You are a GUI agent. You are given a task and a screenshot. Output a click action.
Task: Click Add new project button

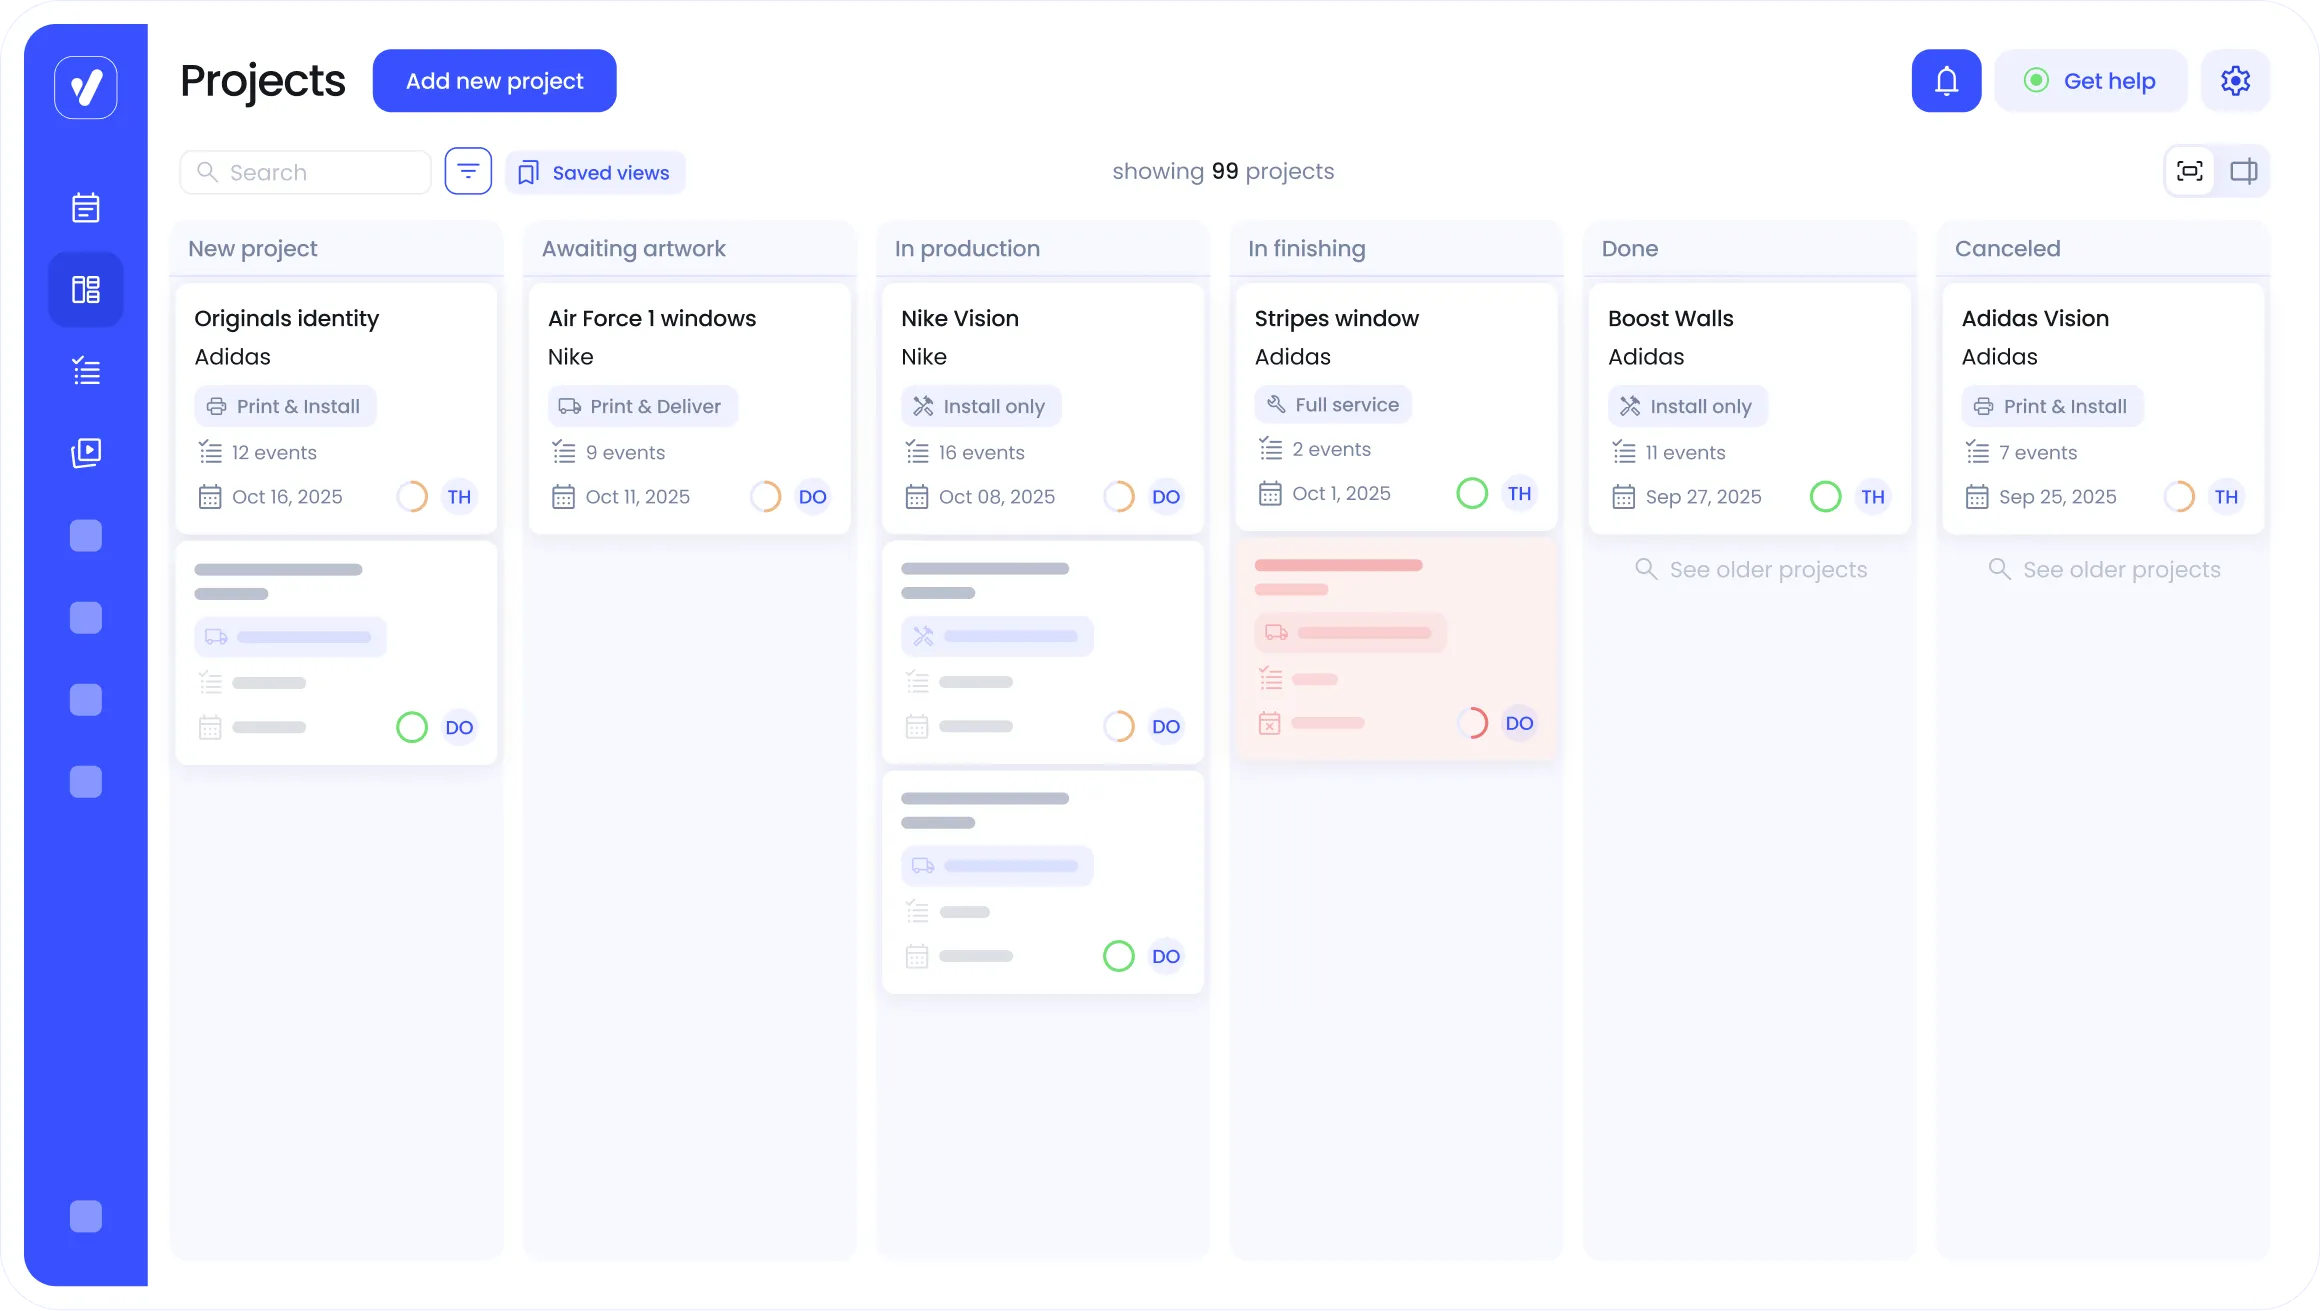pyautogui.click(x=494, y=81)
